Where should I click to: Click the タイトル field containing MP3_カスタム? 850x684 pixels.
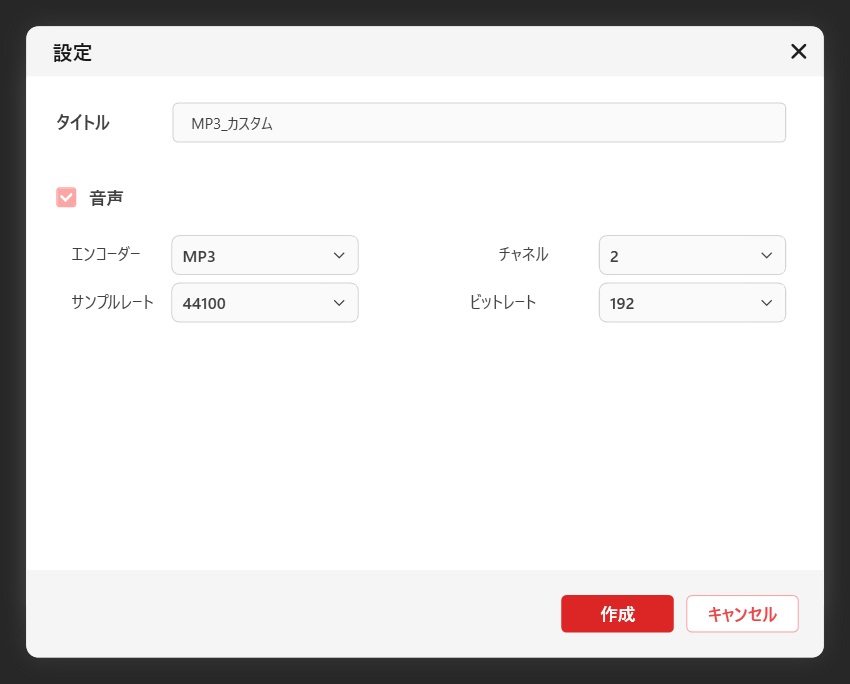pos(478,123)
